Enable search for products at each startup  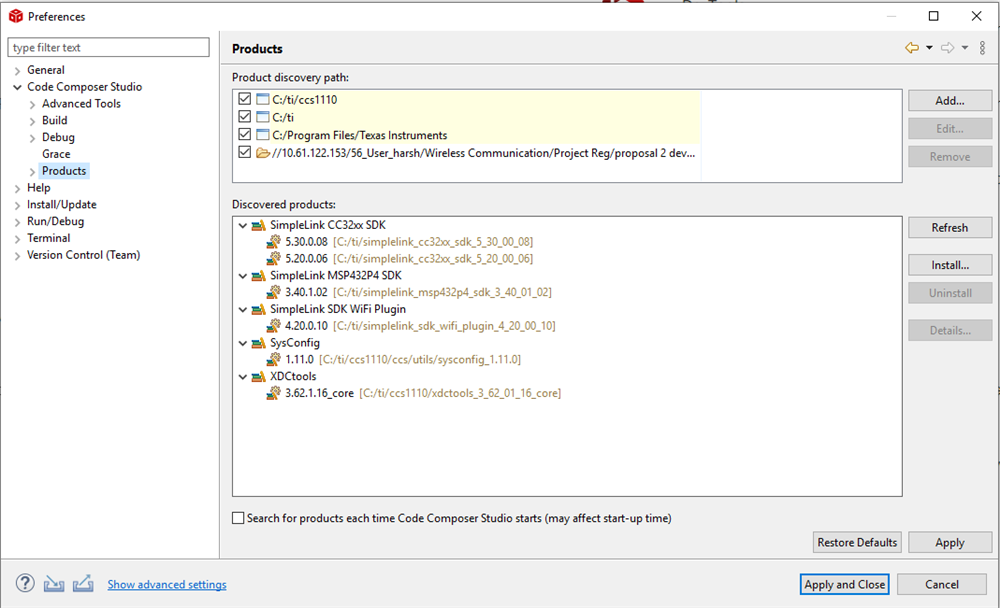point(238,518)
